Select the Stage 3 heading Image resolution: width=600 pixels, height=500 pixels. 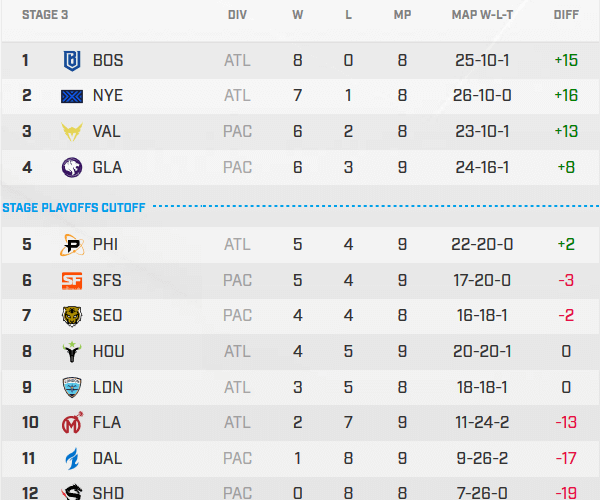37,15
